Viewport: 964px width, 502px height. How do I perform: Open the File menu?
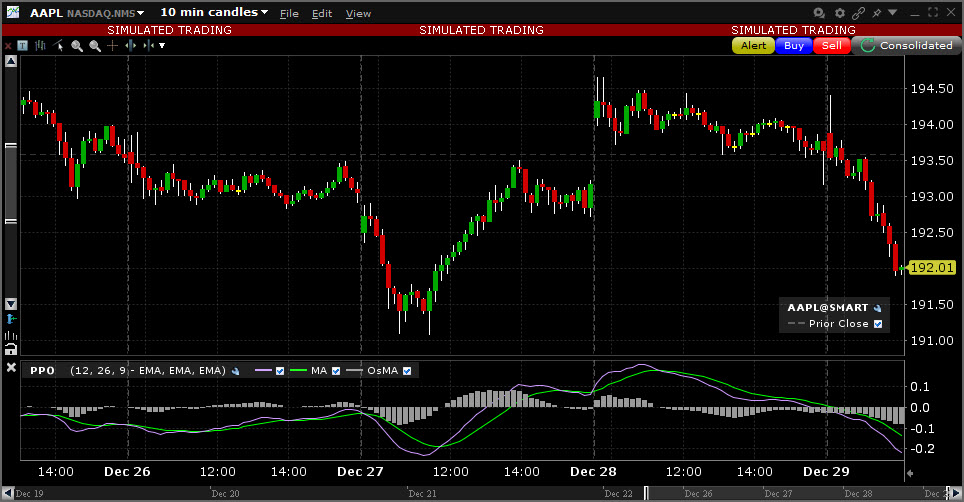289,14
